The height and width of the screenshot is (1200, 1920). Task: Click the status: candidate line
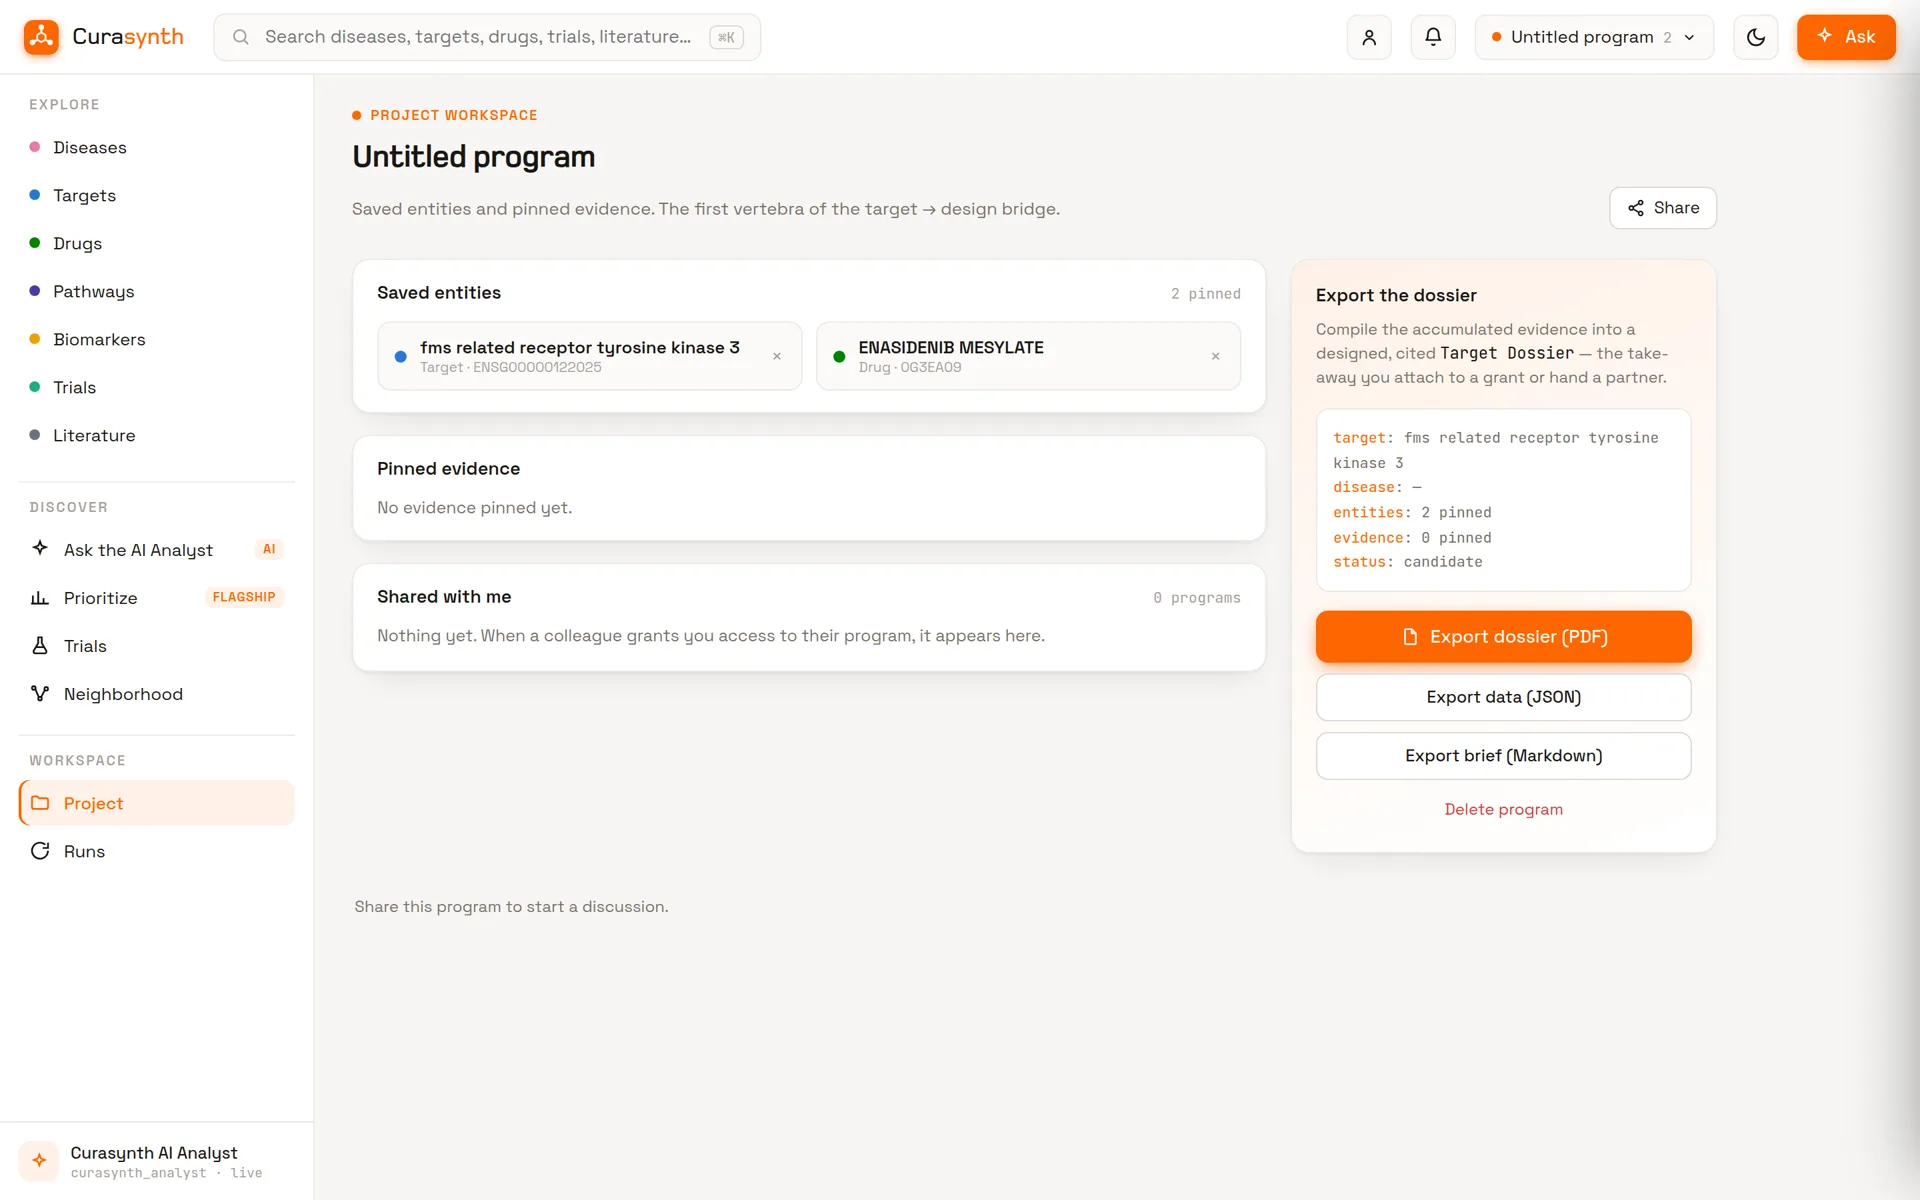coord(1407,562)
